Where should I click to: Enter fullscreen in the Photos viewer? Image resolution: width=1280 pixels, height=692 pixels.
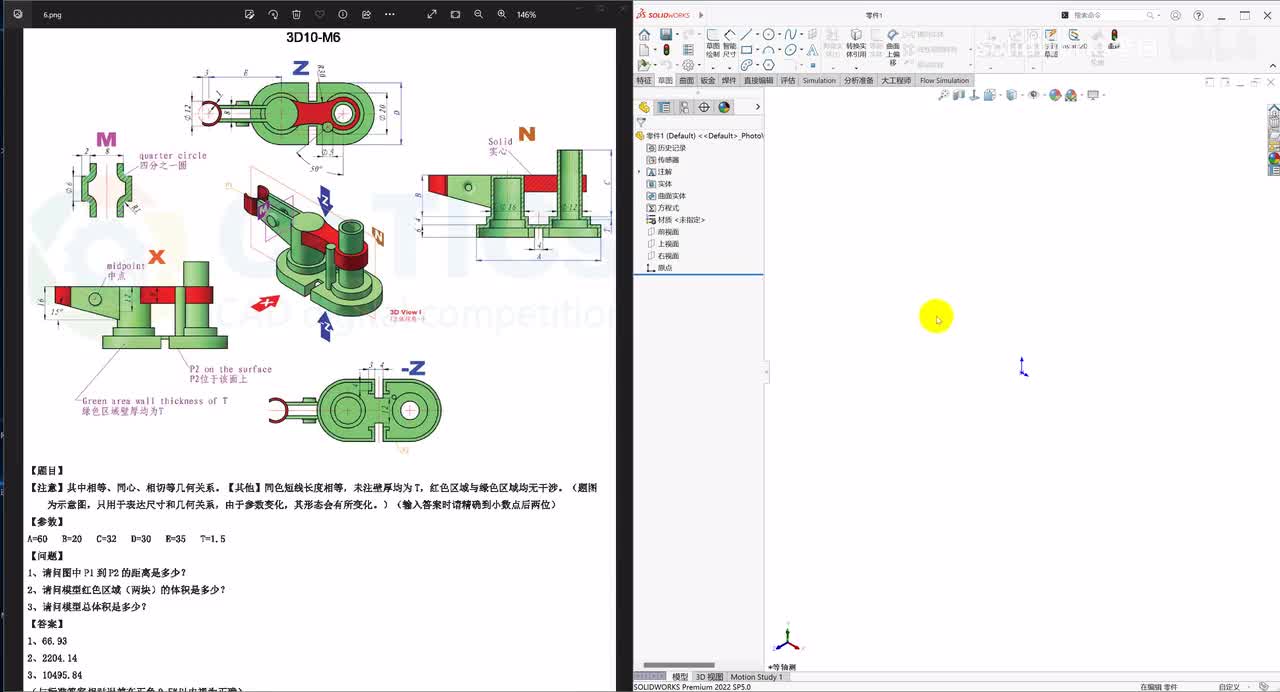click(432, 14)
